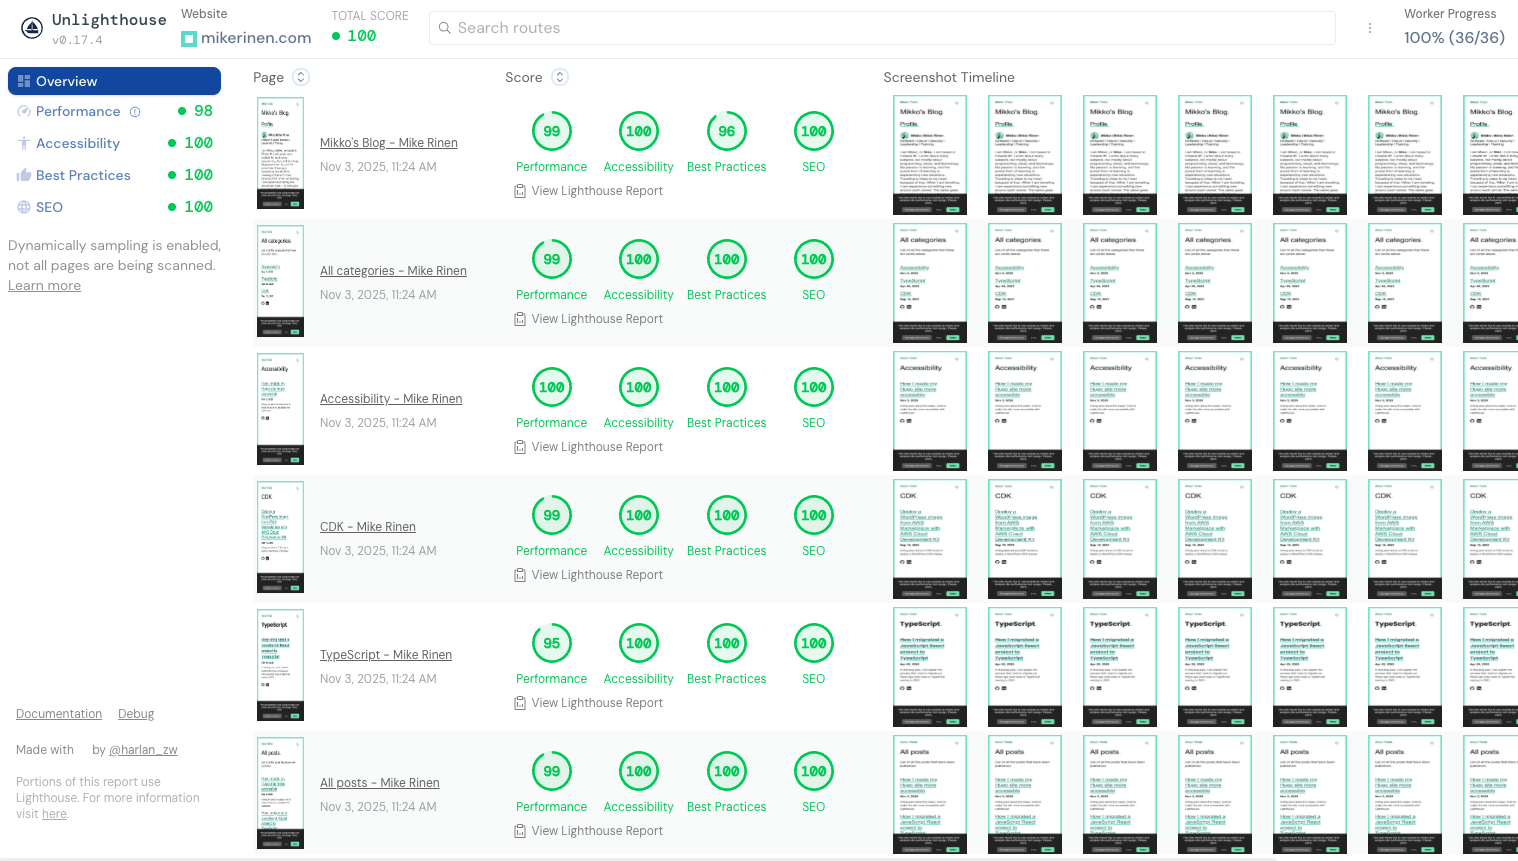Click the Best Practices thumbs-up icon
Viewport: 1518px width, 861px height.
22,175
